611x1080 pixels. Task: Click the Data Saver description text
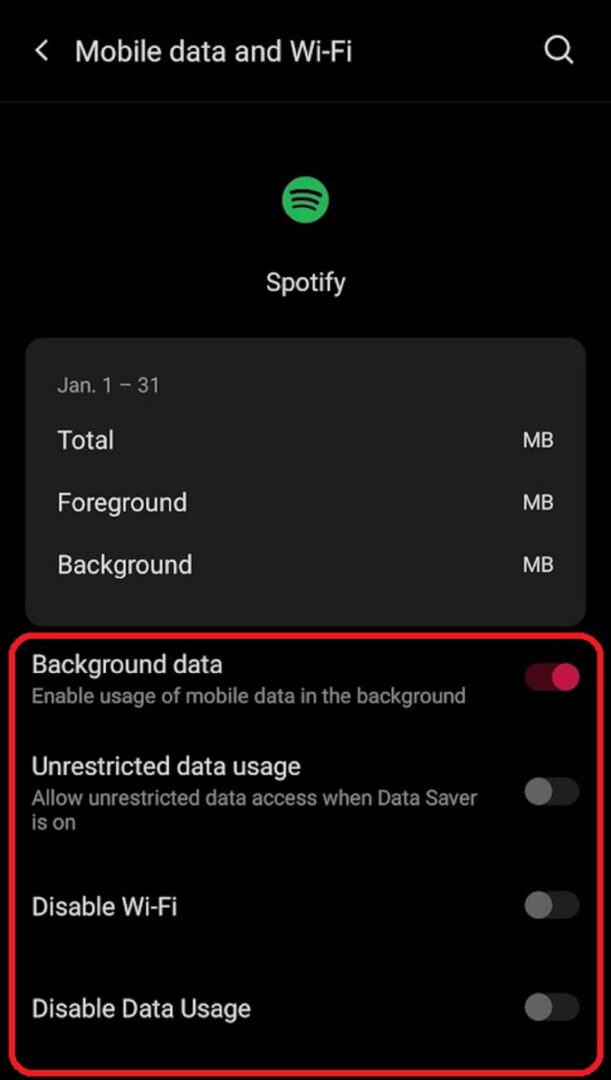click(254, 810)
